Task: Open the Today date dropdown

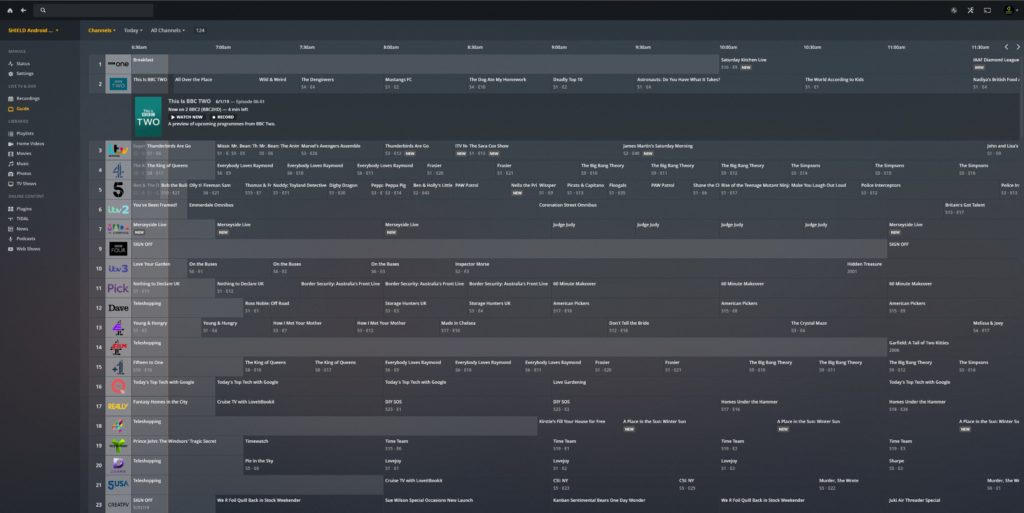Action: (x=132, y=30)
